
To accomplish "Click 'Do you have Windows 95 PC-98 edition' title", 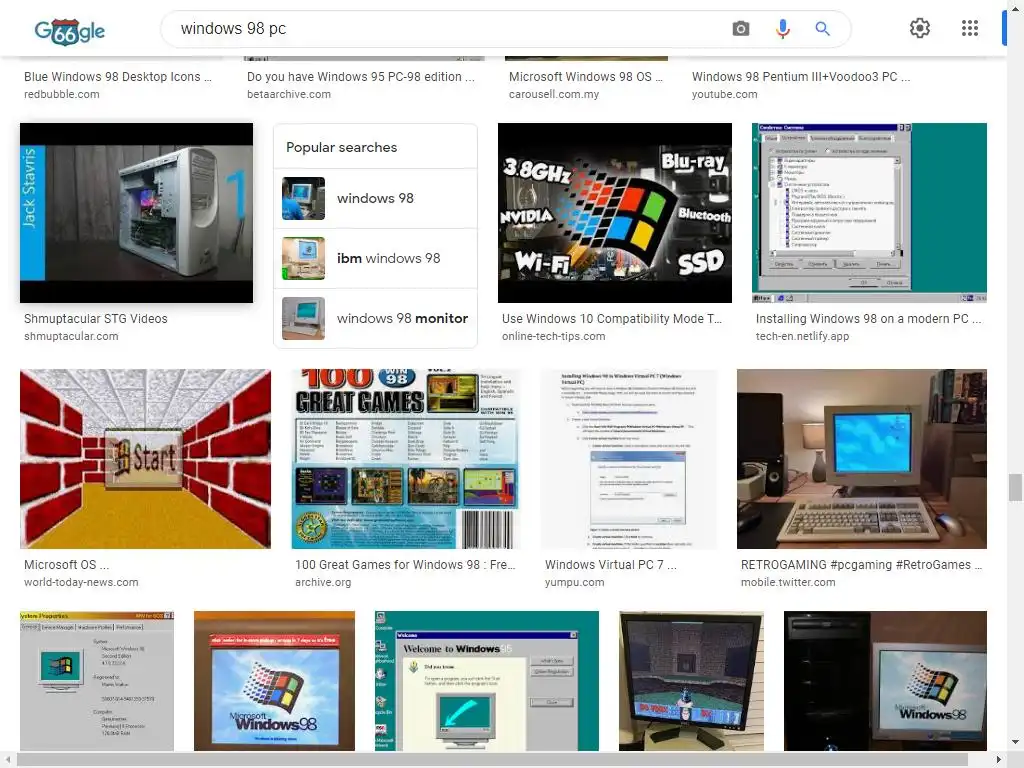I will (x=360, y=77).
